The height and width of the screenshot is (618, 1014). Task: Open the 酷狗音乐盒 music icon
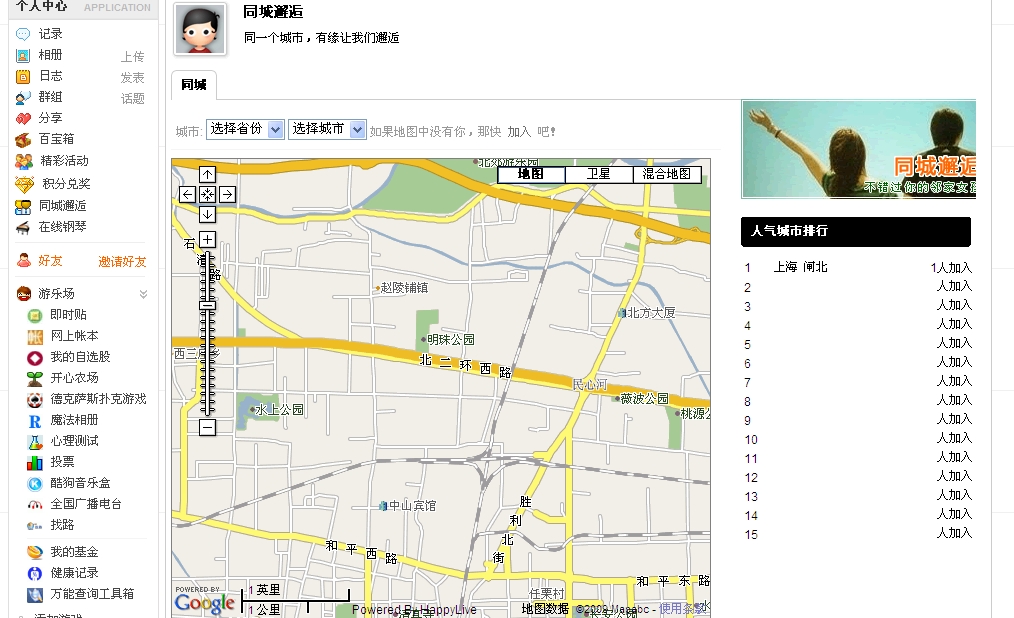pyautogui.click(x=34, y=484)
